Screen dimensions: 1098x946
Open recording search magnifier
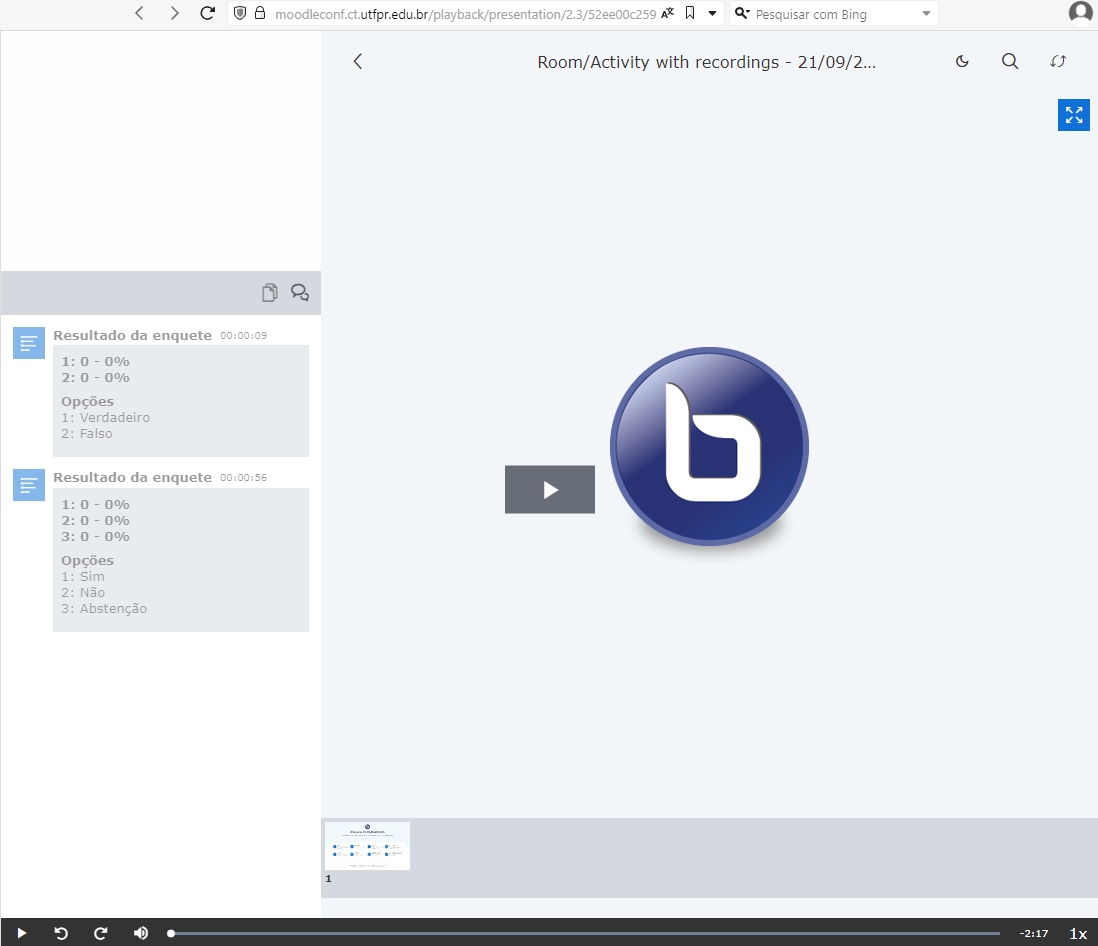click(1010, 62)
